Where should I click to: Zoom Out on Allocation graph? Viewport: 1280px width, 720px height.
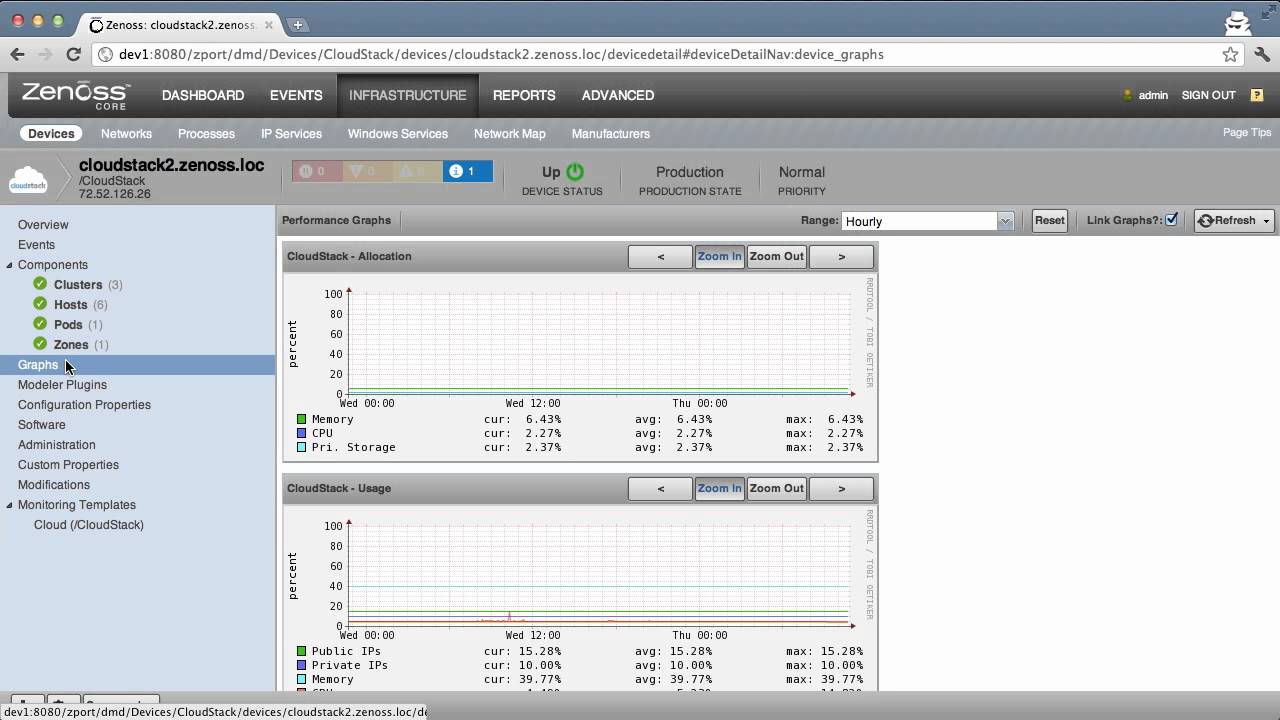pyautogui.click(x=776, y=257)
